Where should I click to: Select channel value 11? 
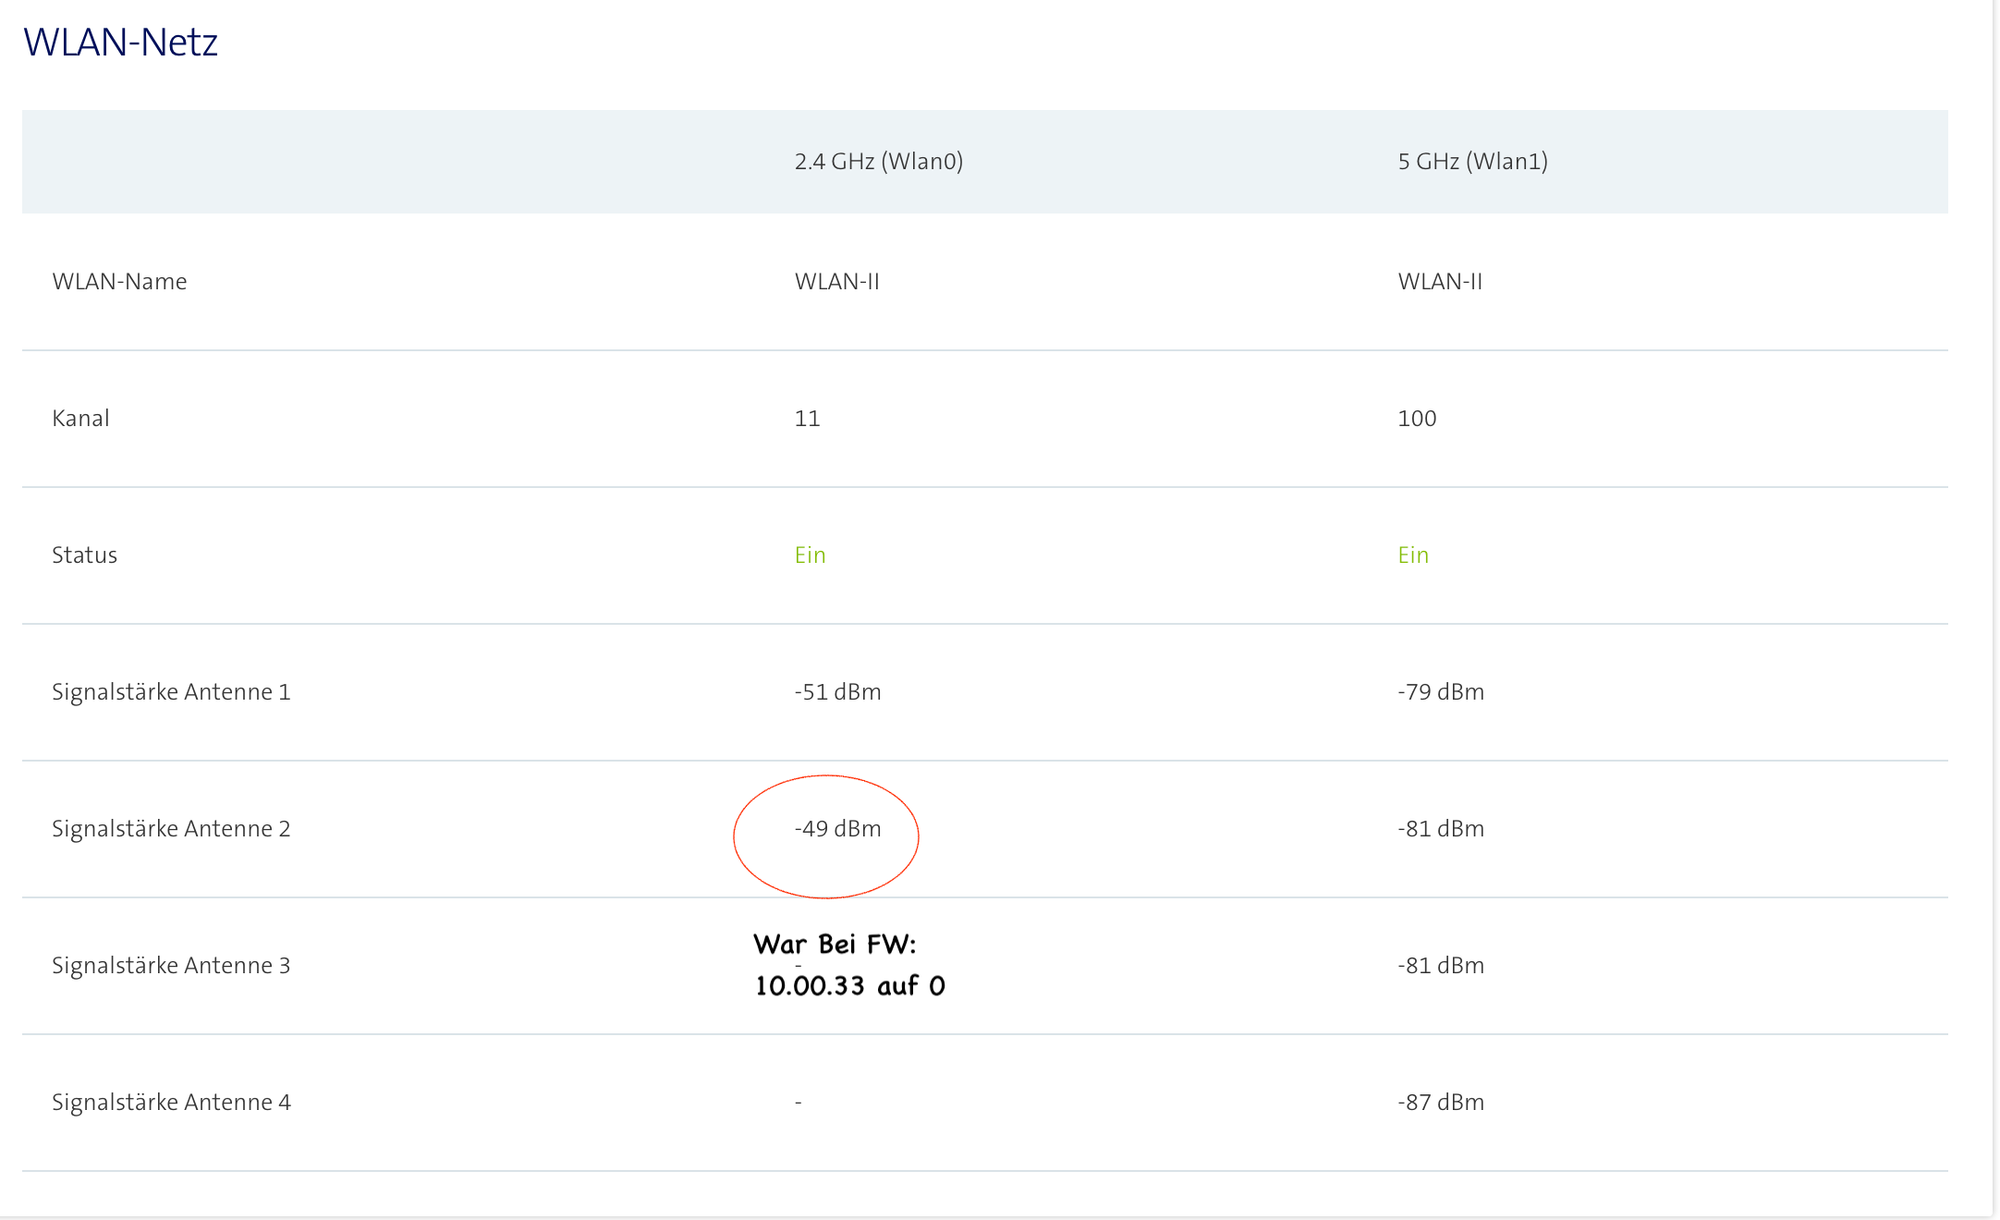click(x=807, y=418)
